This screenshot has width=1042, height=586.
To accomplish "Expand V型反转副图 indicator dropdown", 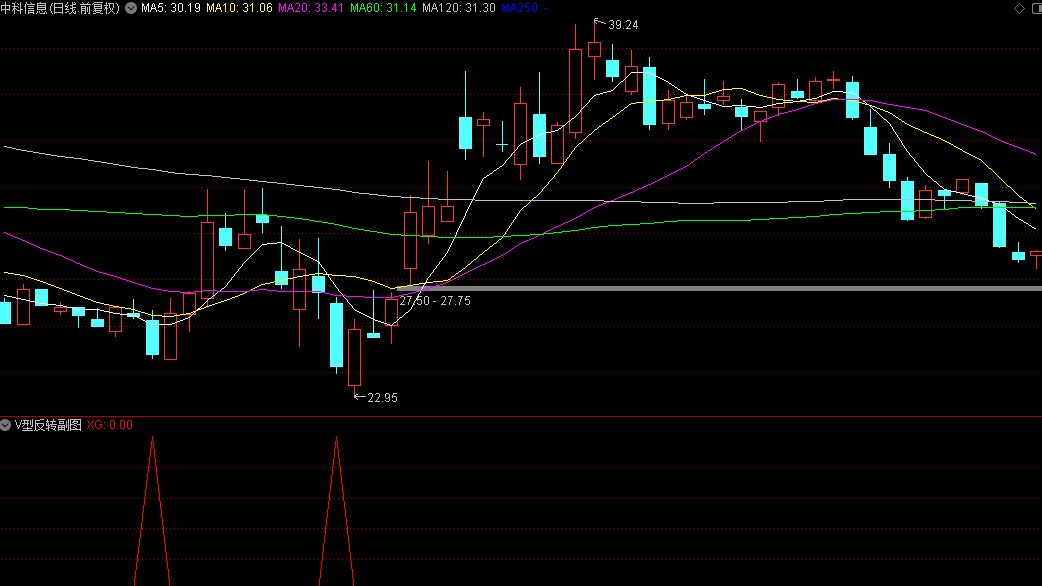I will pyautogui.click(x=5, y=425).
